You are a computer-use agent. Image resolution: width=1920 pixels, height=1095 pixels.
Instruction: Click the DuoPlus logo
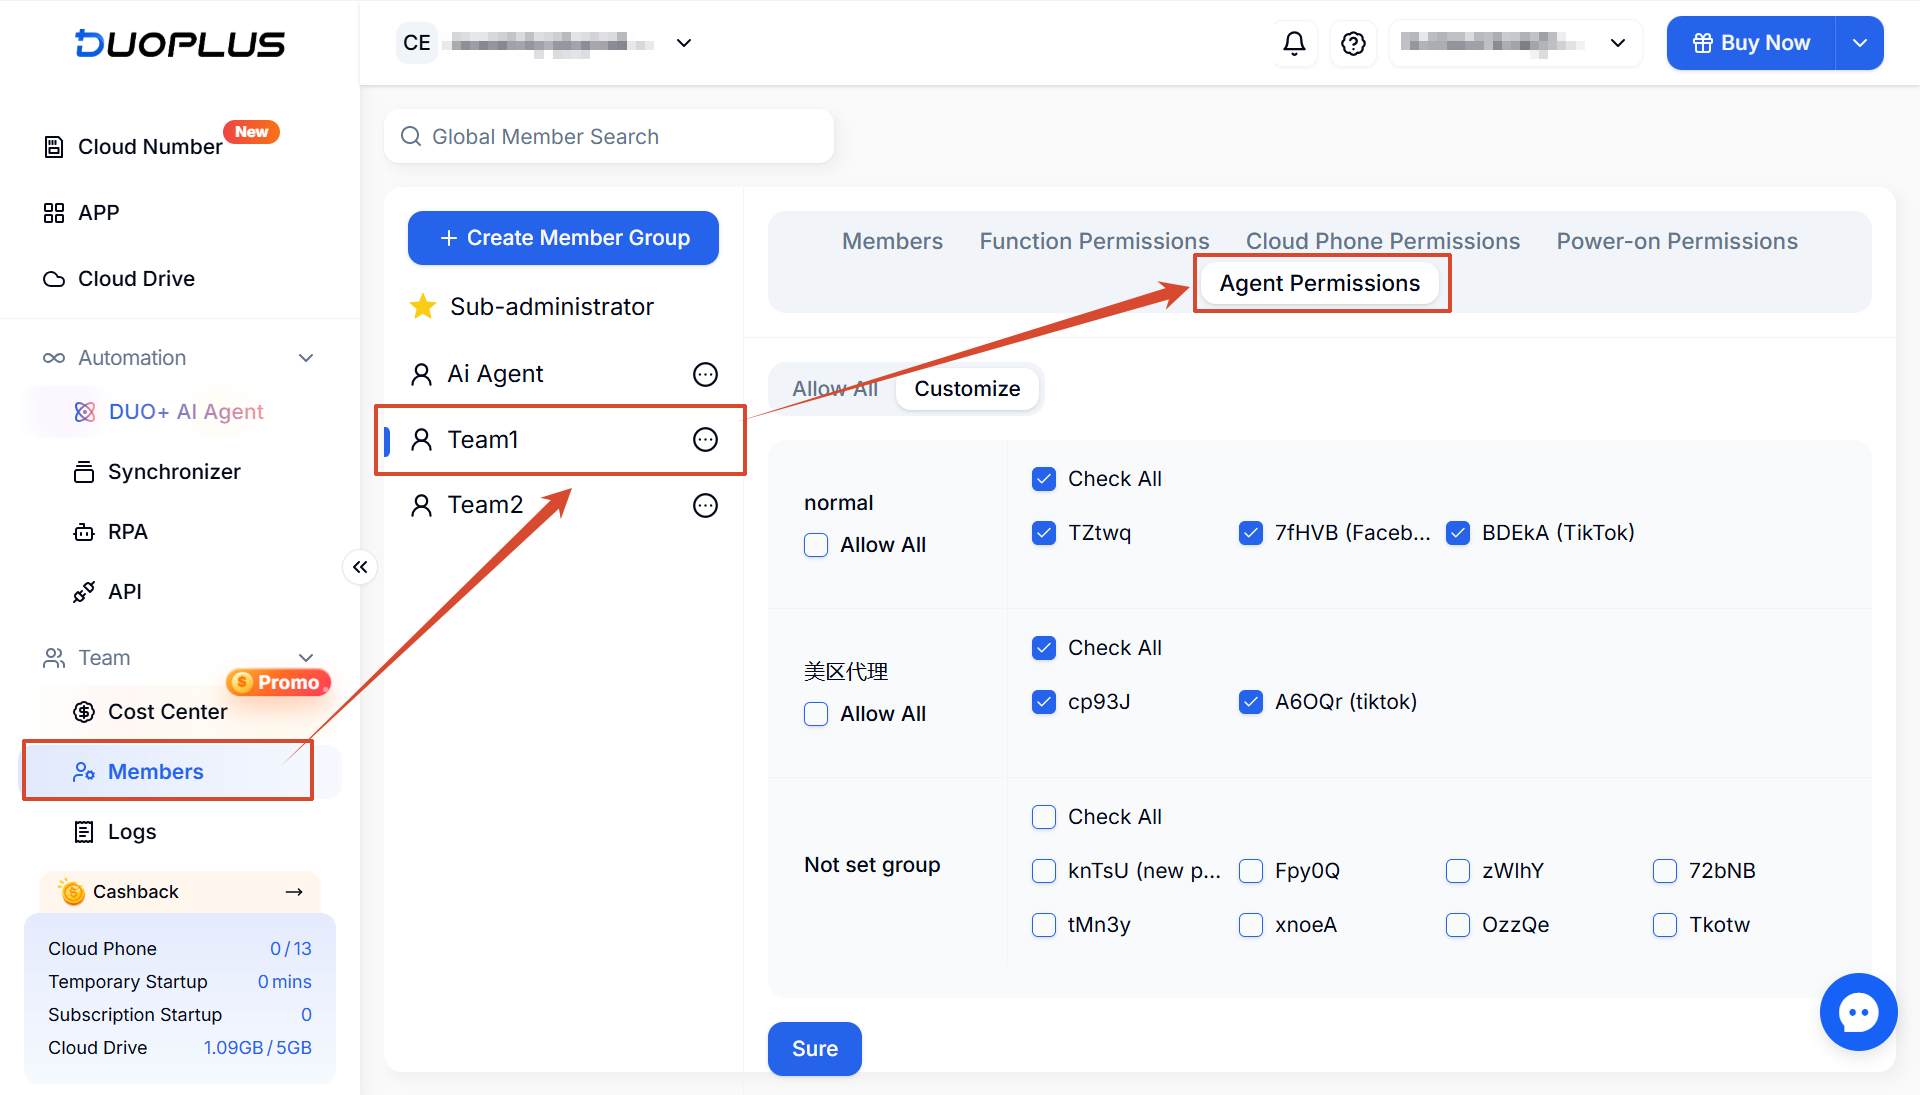tap(180, 44)
